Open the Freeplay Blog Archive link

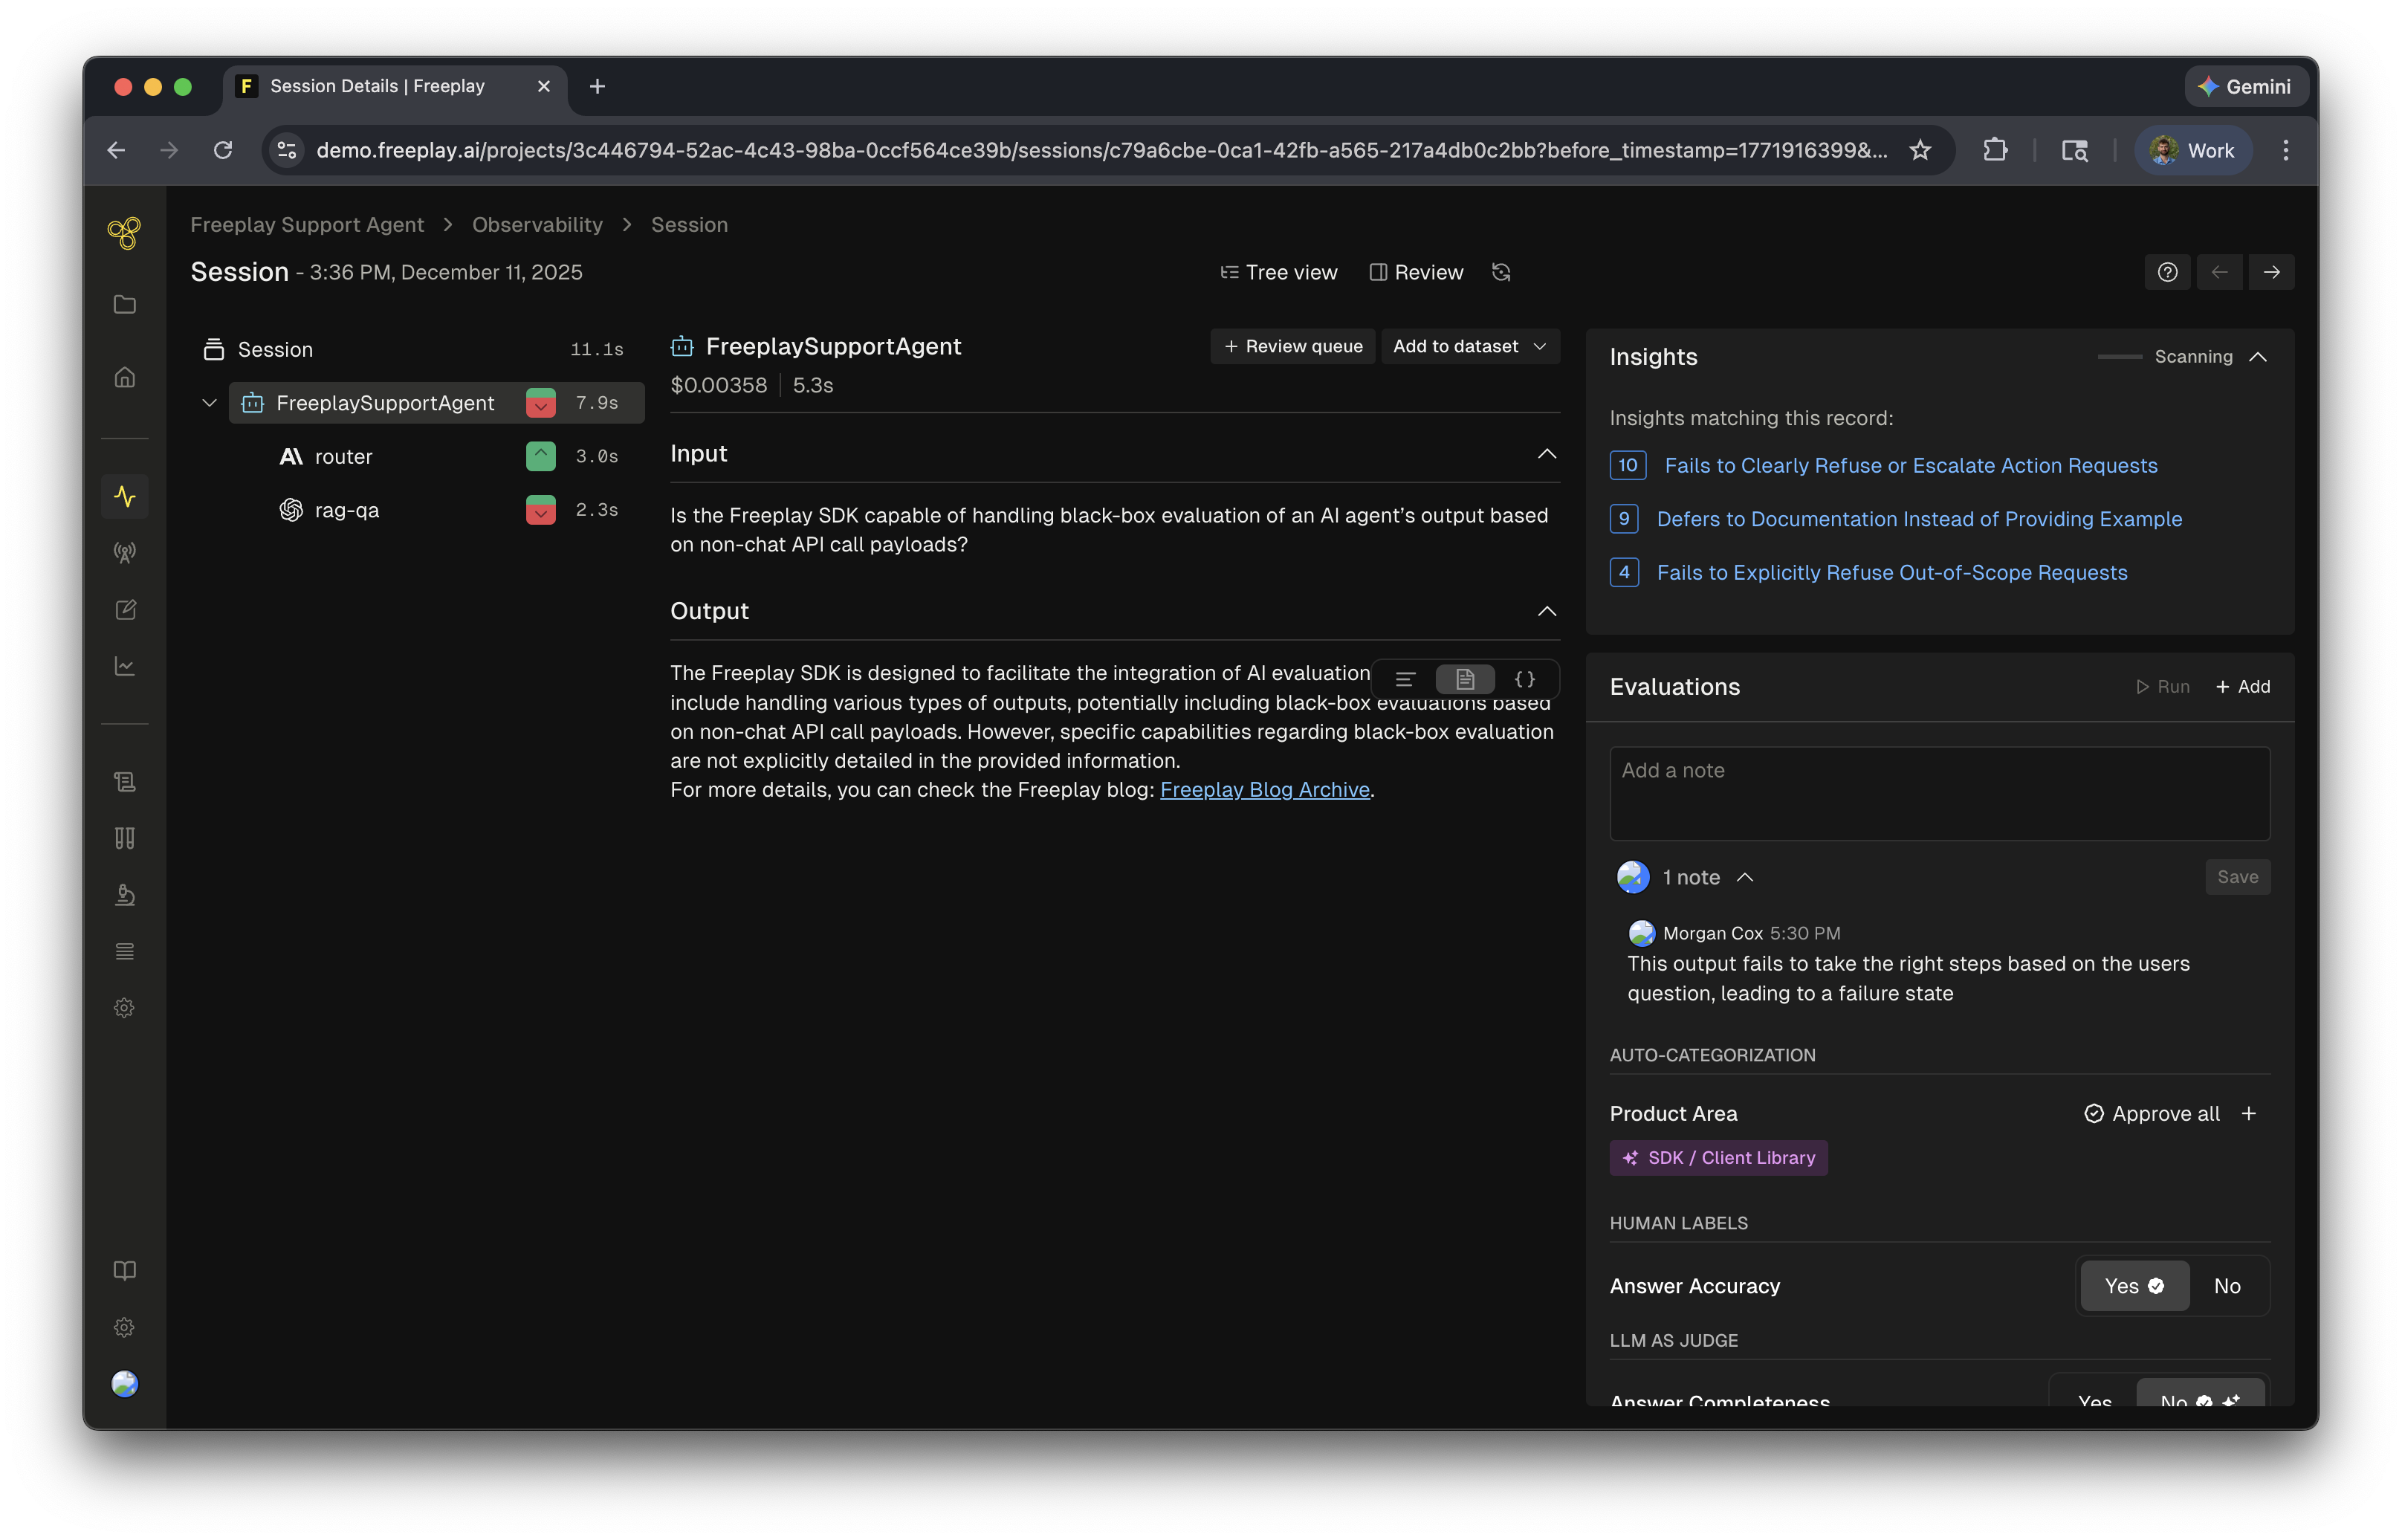point(1265,789)
